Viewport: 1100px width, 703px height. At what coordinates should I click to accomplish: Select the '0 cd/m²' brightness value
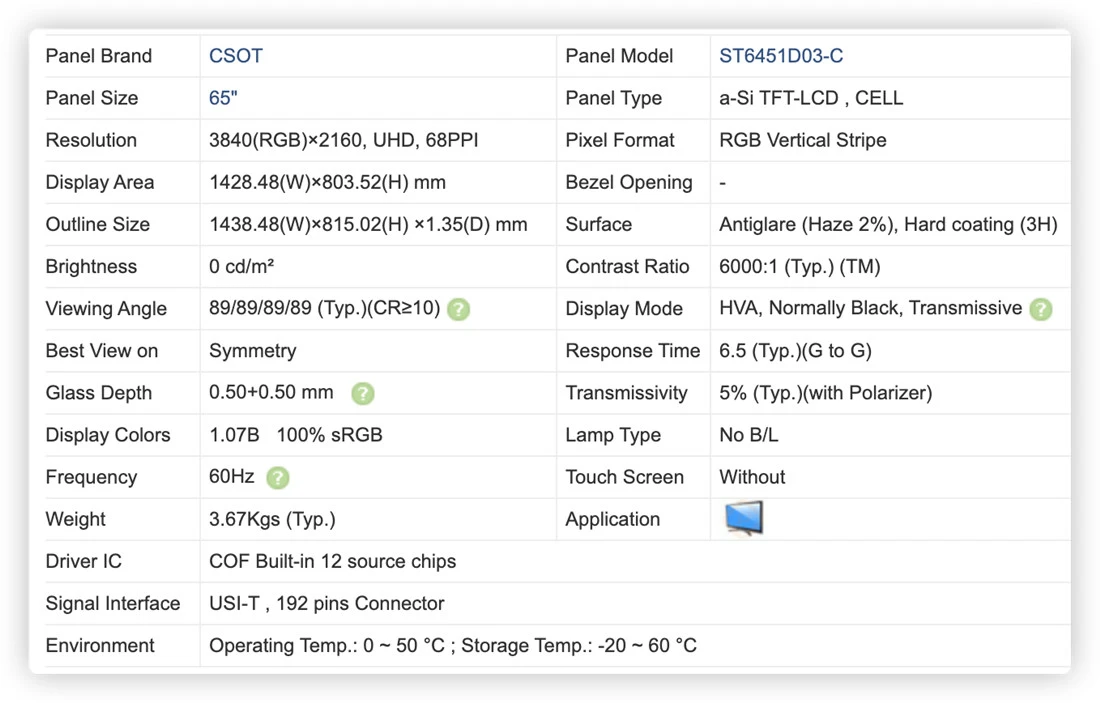tap(241, 267)
